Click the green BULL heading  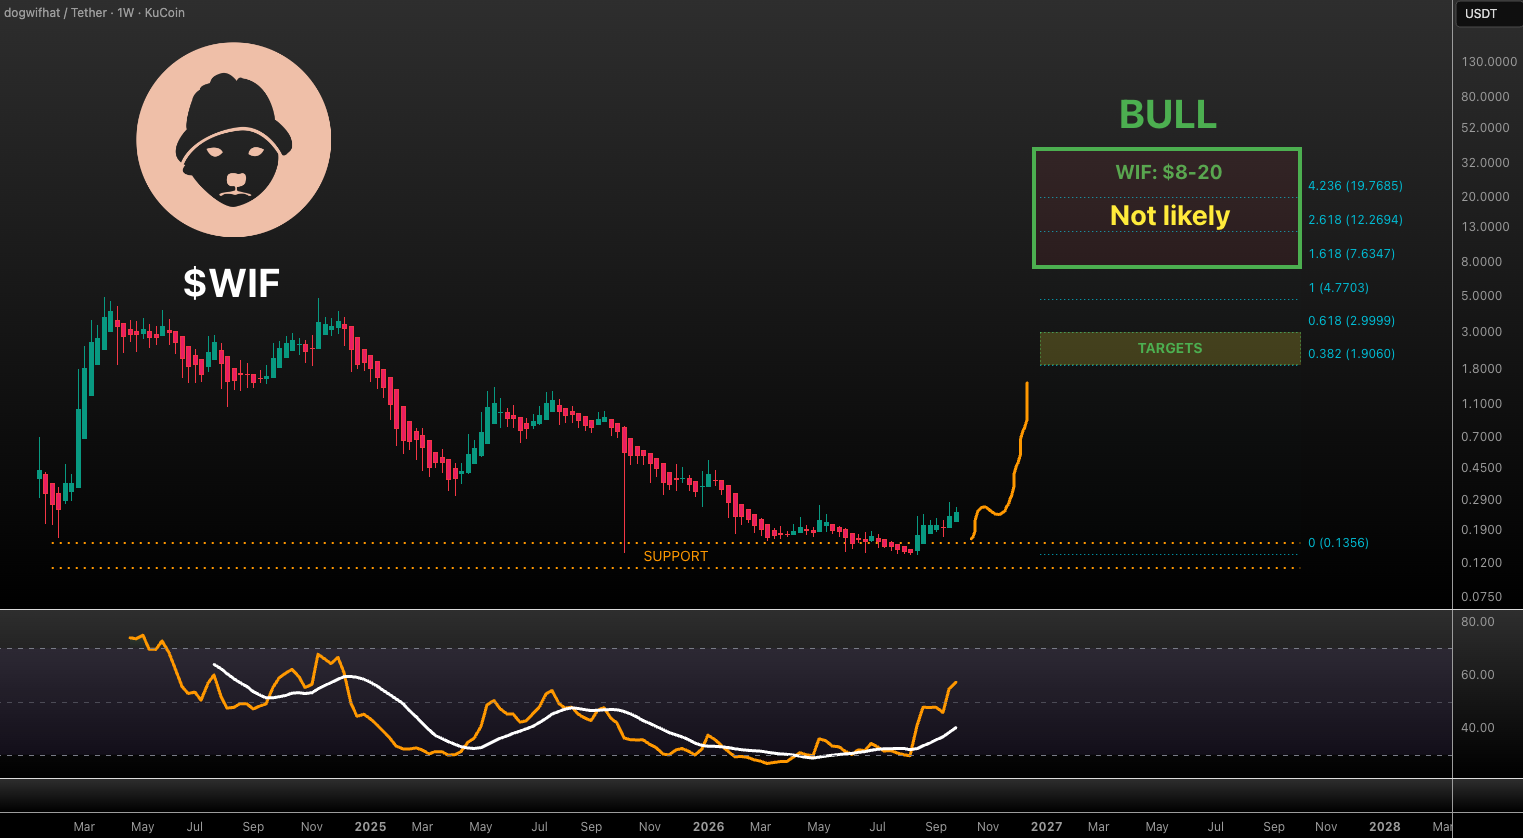pos(1168,114)
